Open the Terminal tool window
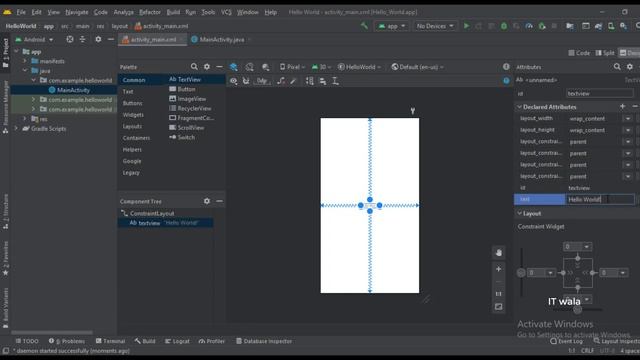The height and width of the screenshot is (360, 640). point(110,341)
